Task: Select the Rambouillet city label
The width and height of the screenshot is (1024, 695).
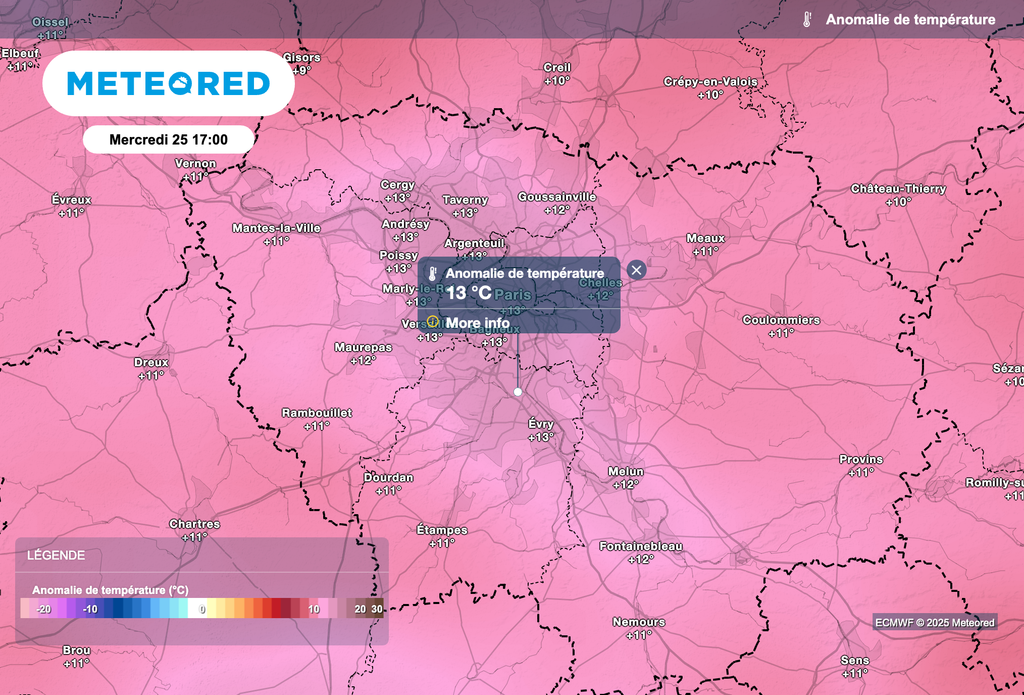Action: pyautogui.click(x=316, y=412)
